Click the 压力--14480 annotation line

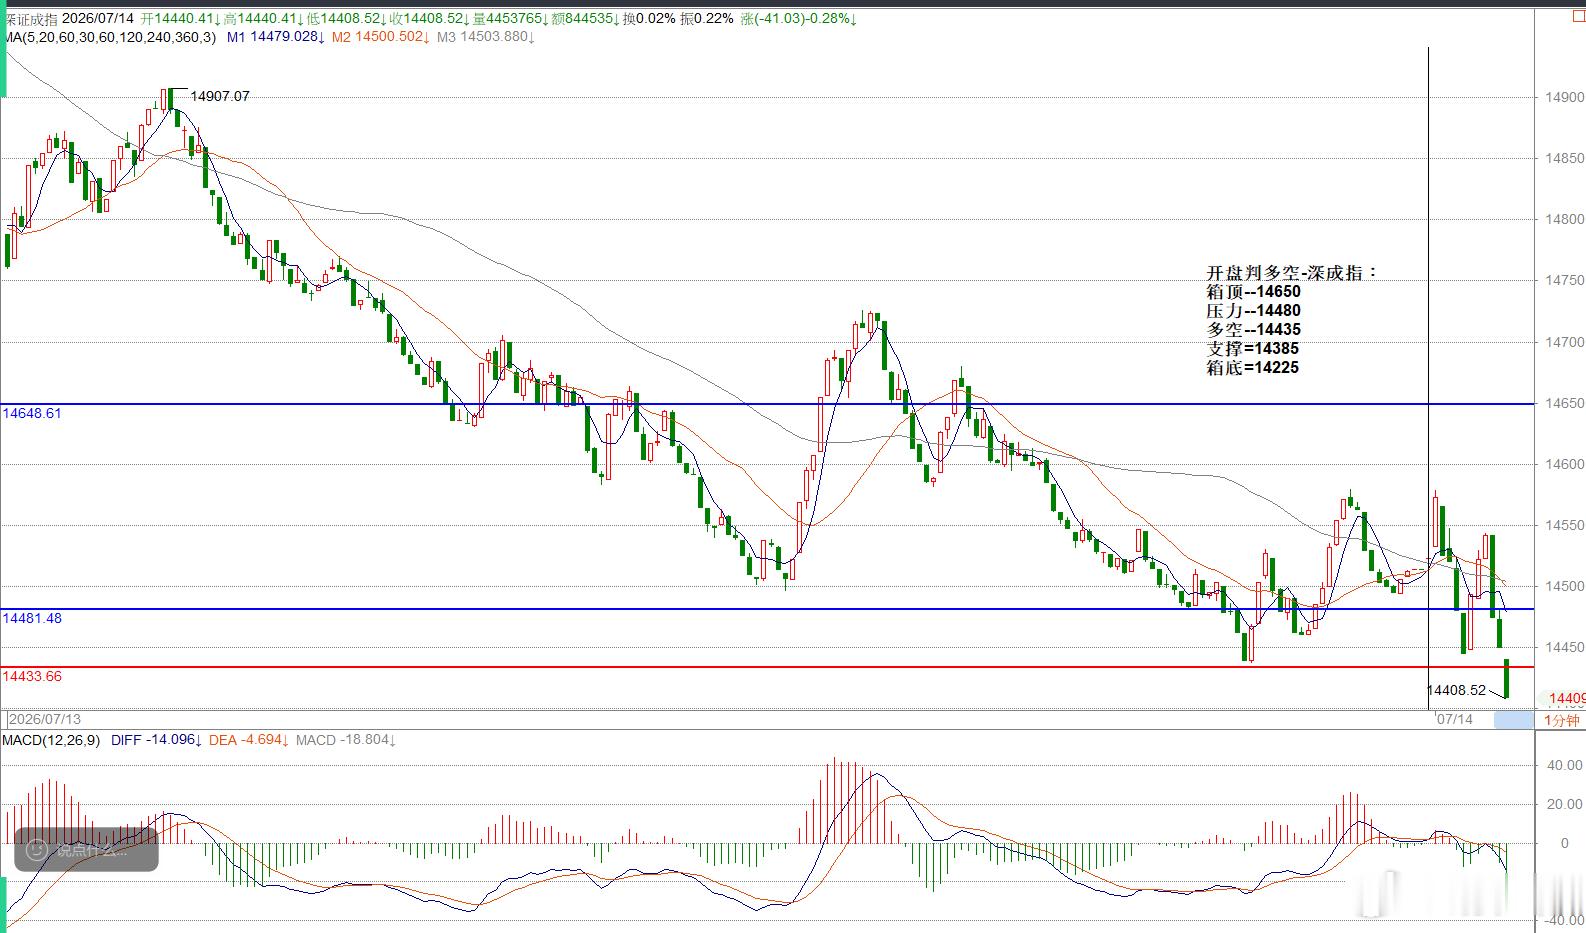click(1254, 311)
